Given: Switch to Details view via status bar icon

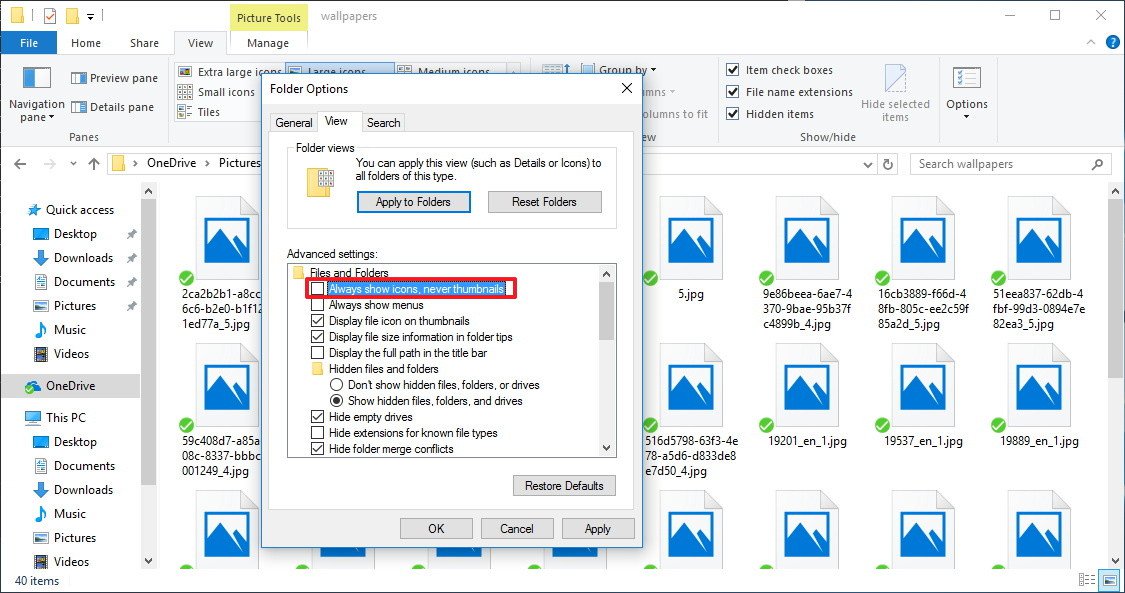Looking at the screenshot, I should [x=1089, y=579].
